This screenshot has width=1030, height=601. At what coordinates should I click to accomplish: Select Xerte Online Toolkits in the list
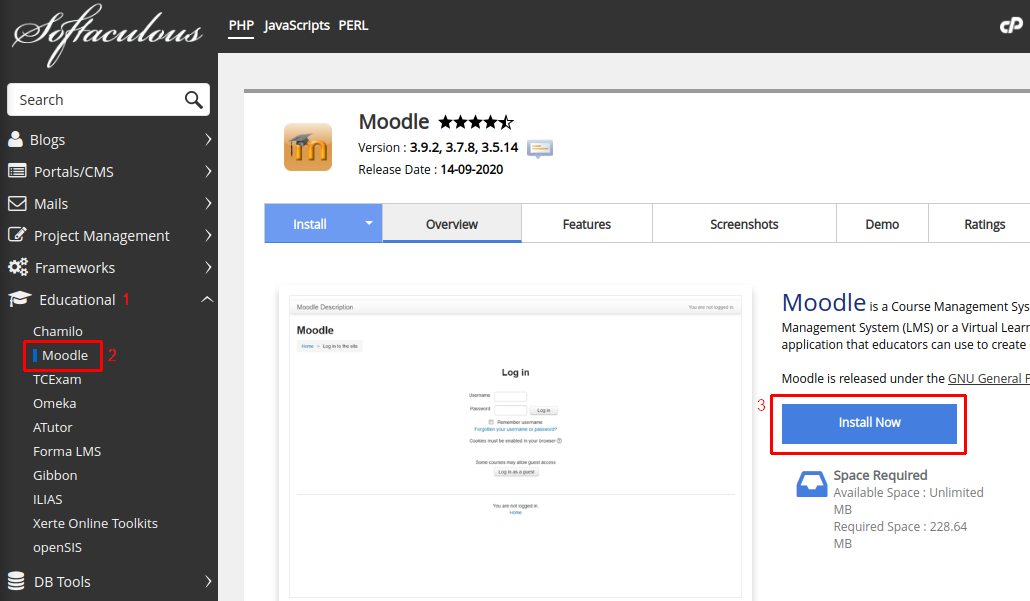pyautogui.click(x=95, y=523)
